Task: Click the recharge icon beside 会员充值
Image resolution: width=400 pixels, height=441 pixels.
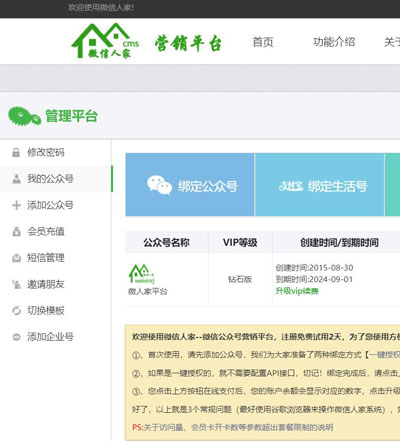Action: coord(16,231)
